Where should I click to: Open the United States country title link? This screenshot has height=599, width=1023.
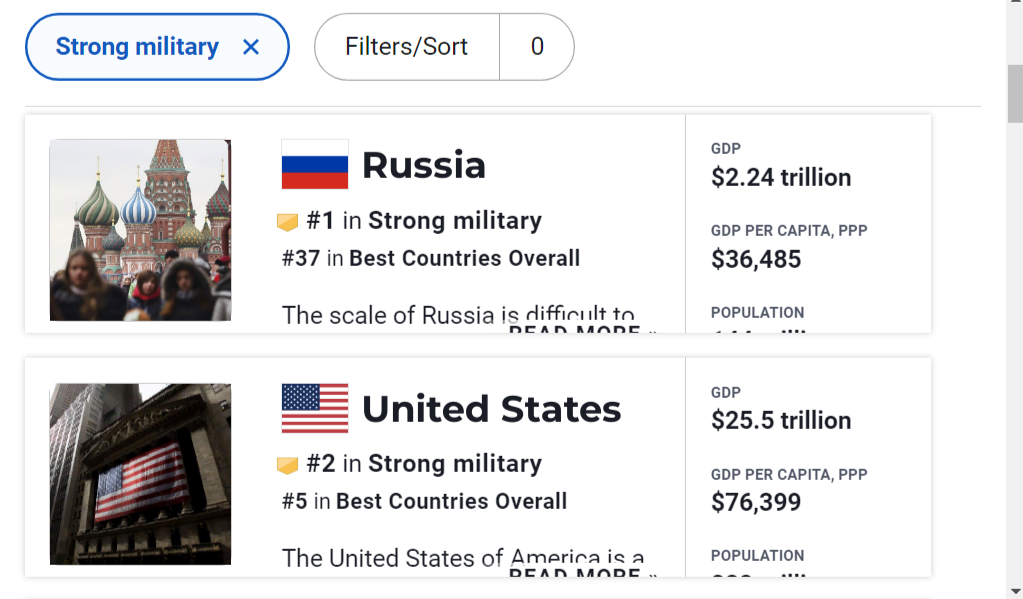click(x=491, y=409)
